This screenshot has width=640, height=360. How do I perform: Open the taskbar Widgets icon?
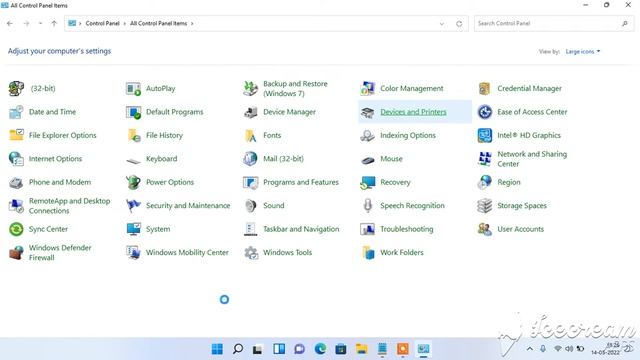tap(279, 349)
